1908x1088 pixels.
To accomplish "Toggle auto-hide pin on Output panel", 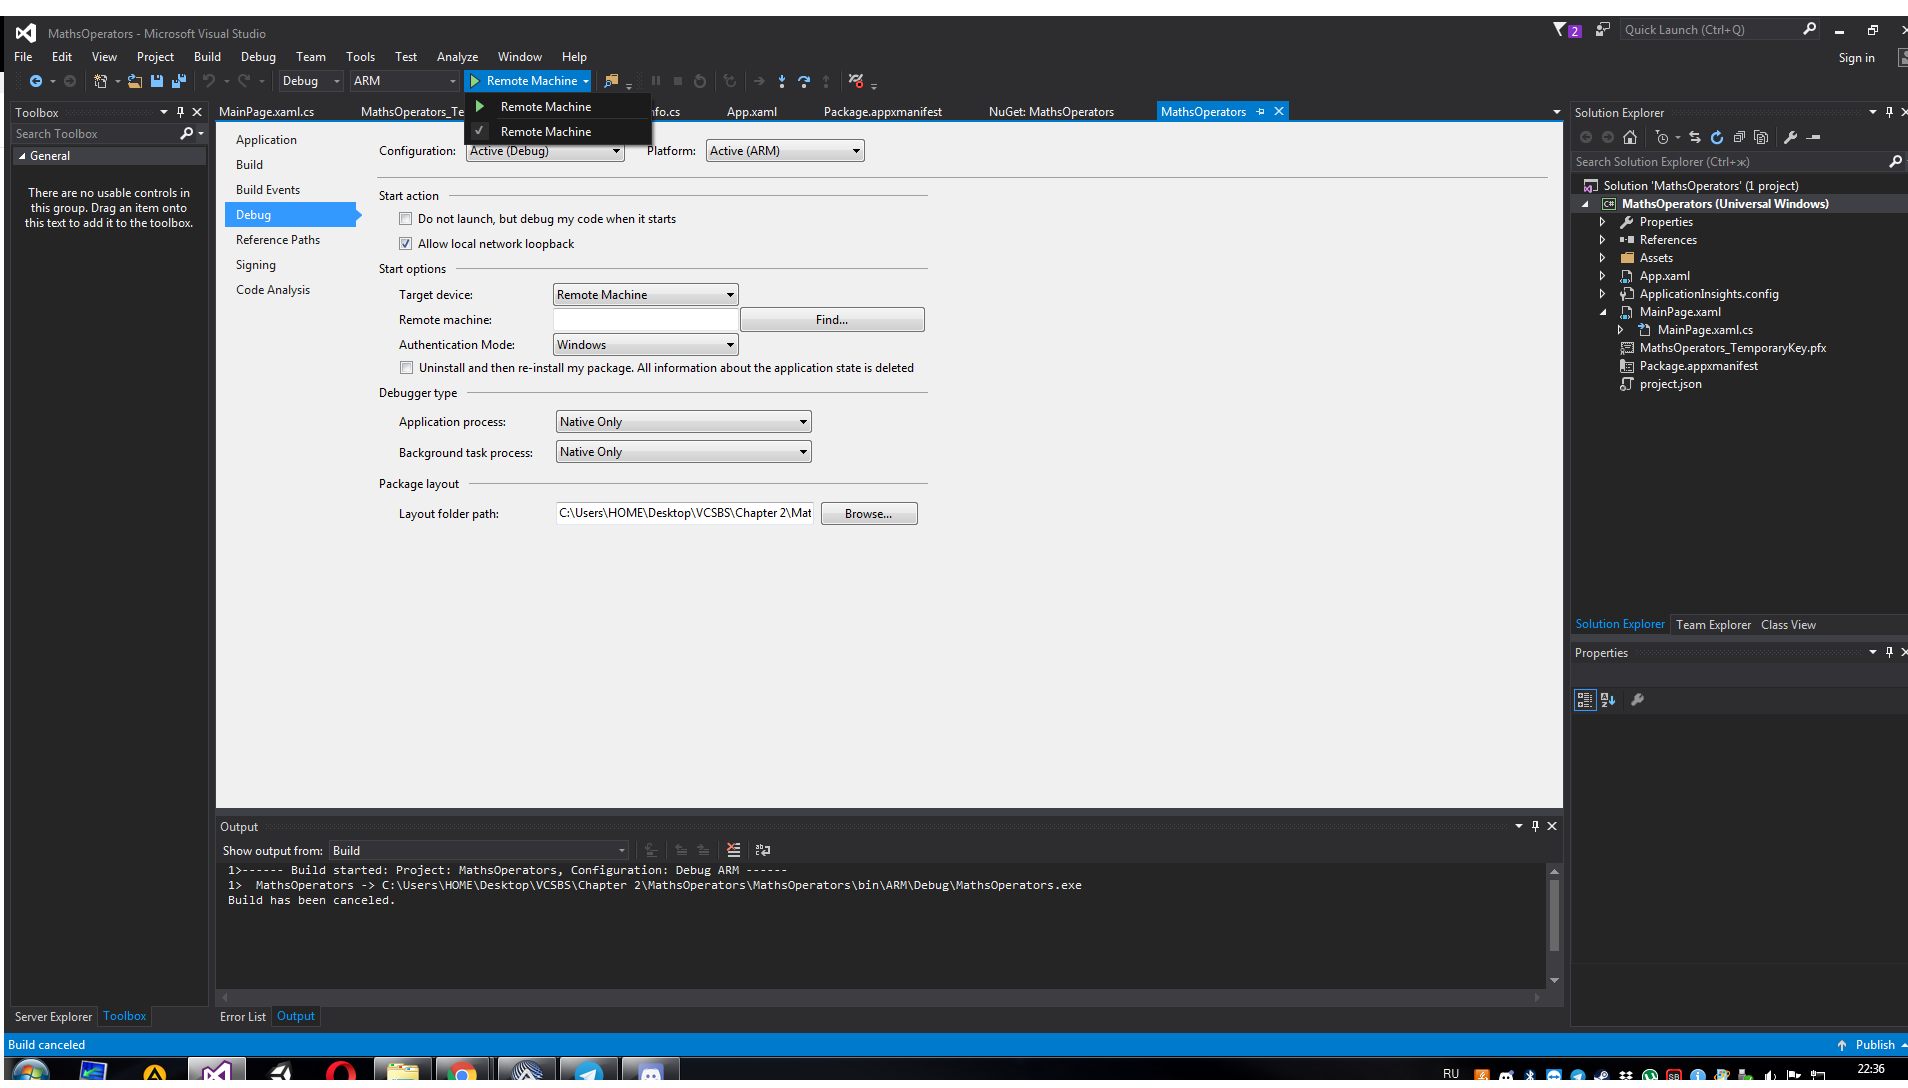I will click(x=1535, y=826).
